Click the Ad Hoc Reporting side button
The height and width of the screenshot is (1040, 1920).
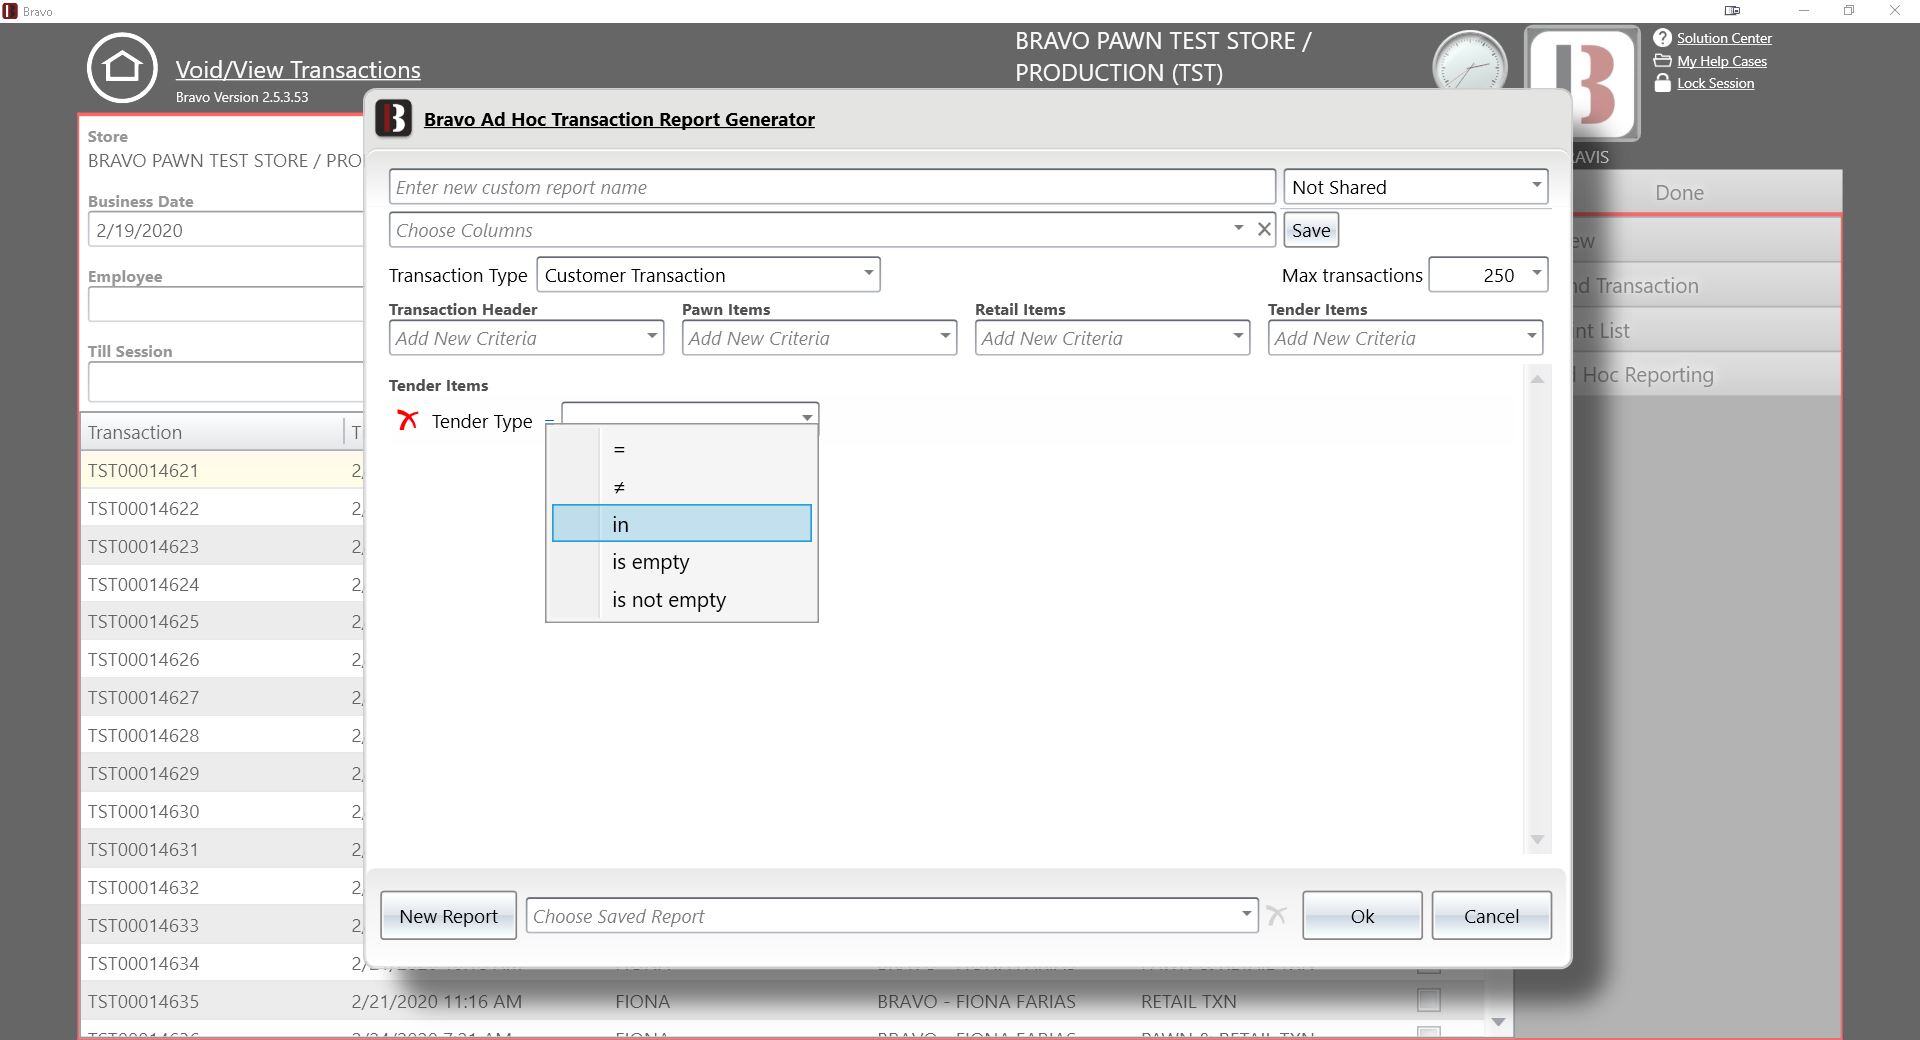coord(1706,374)
